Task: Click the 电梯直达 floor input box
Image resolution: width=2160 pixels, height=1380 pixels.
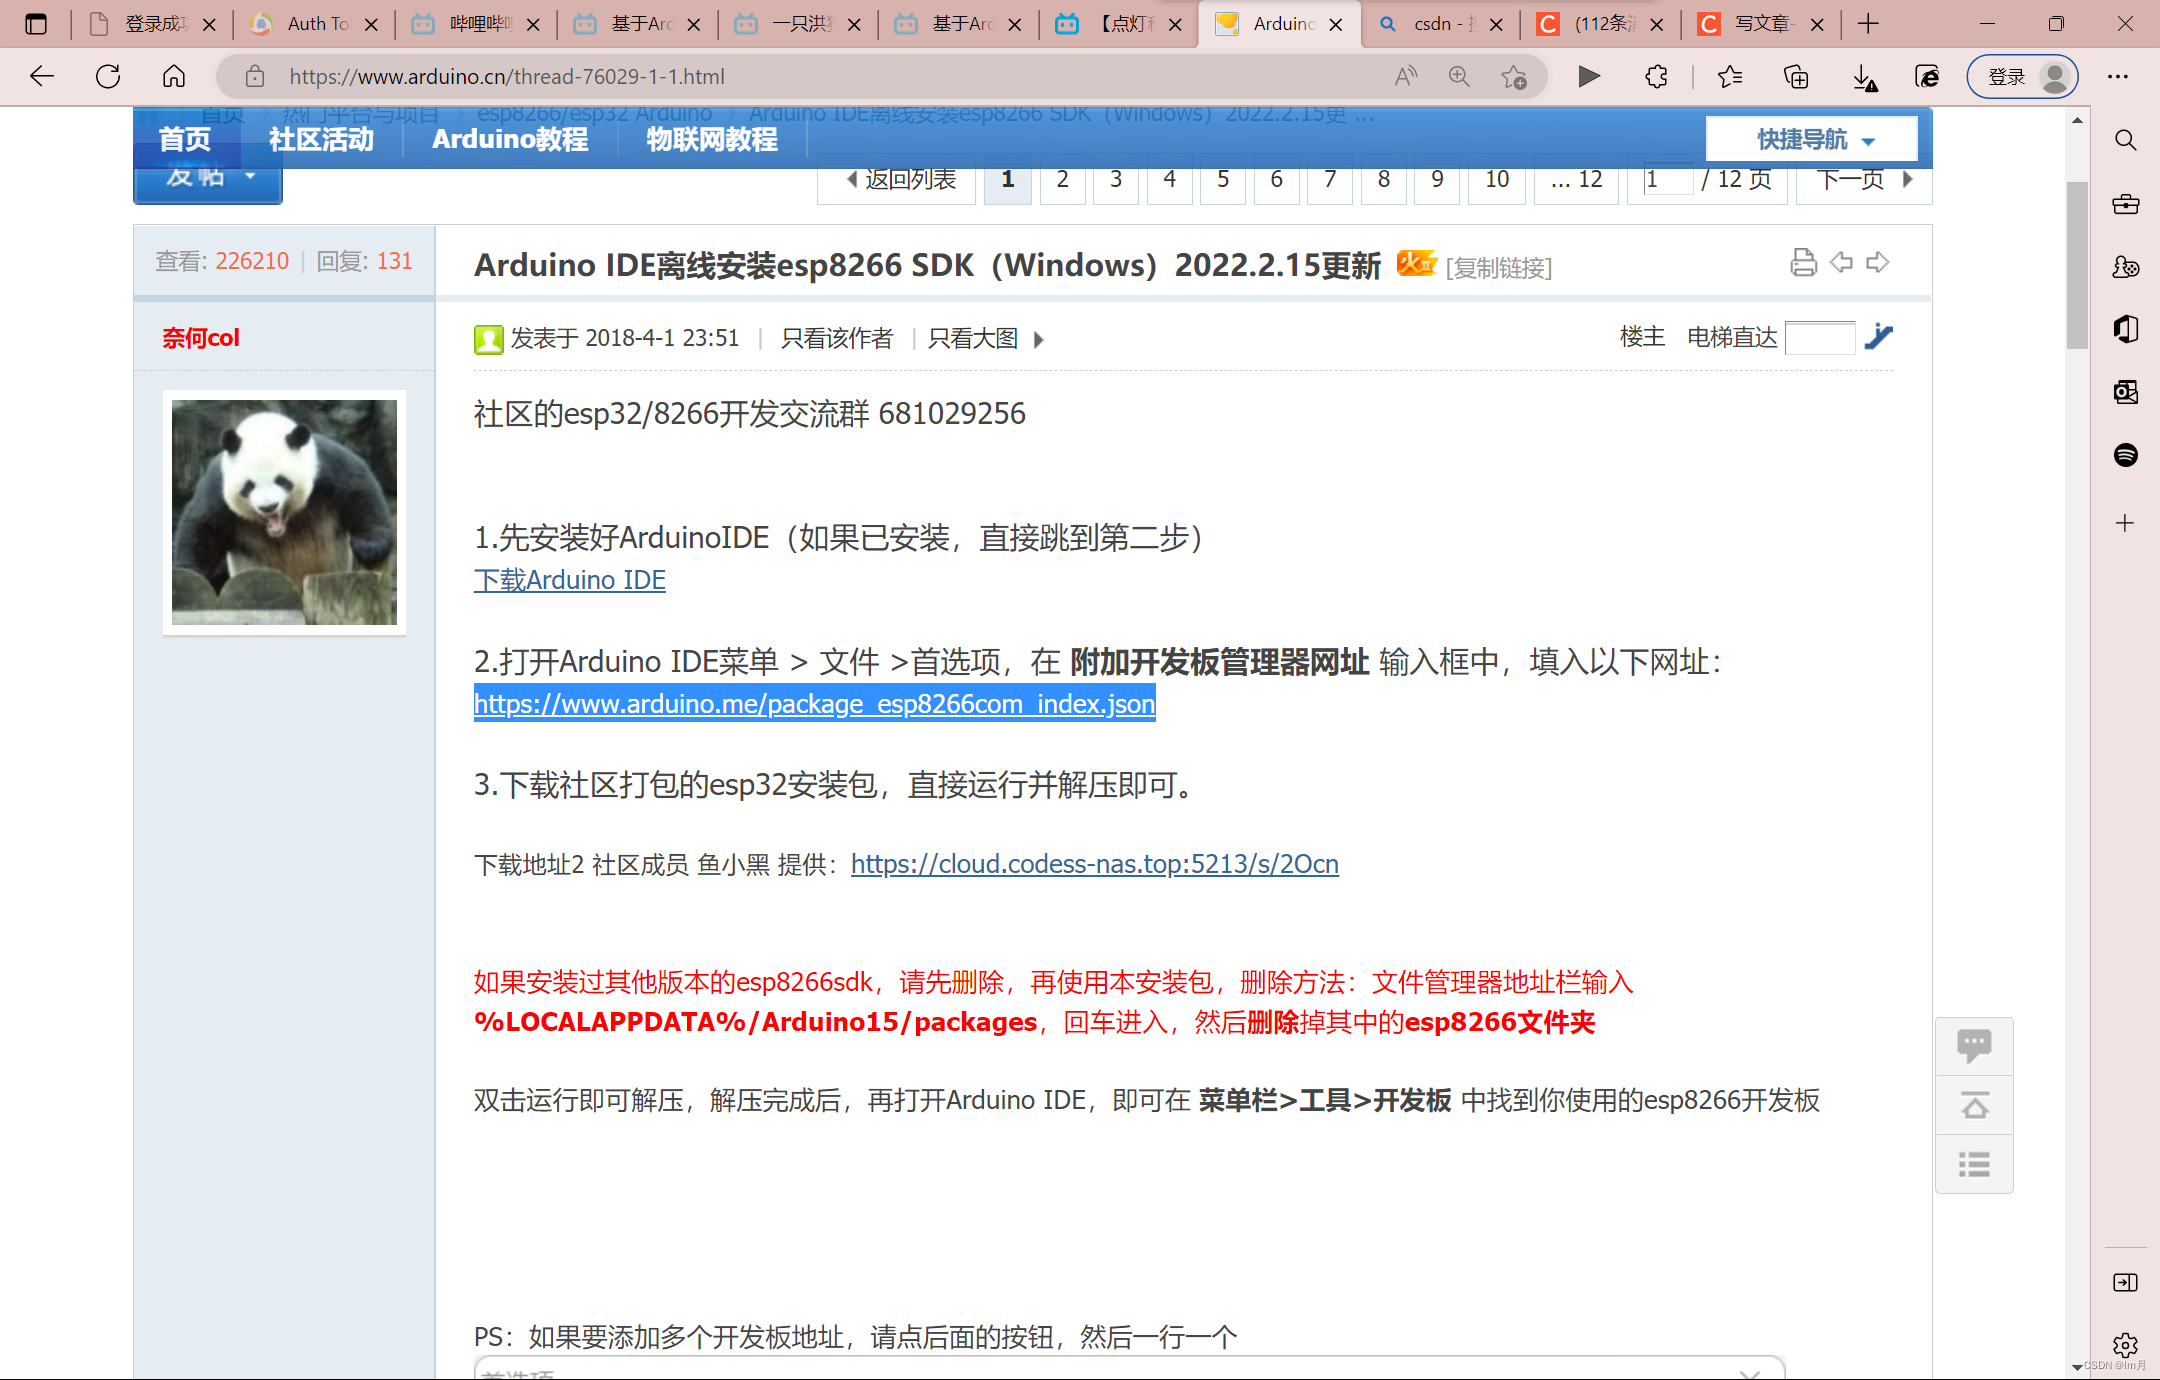Action: pos(1820,338)
